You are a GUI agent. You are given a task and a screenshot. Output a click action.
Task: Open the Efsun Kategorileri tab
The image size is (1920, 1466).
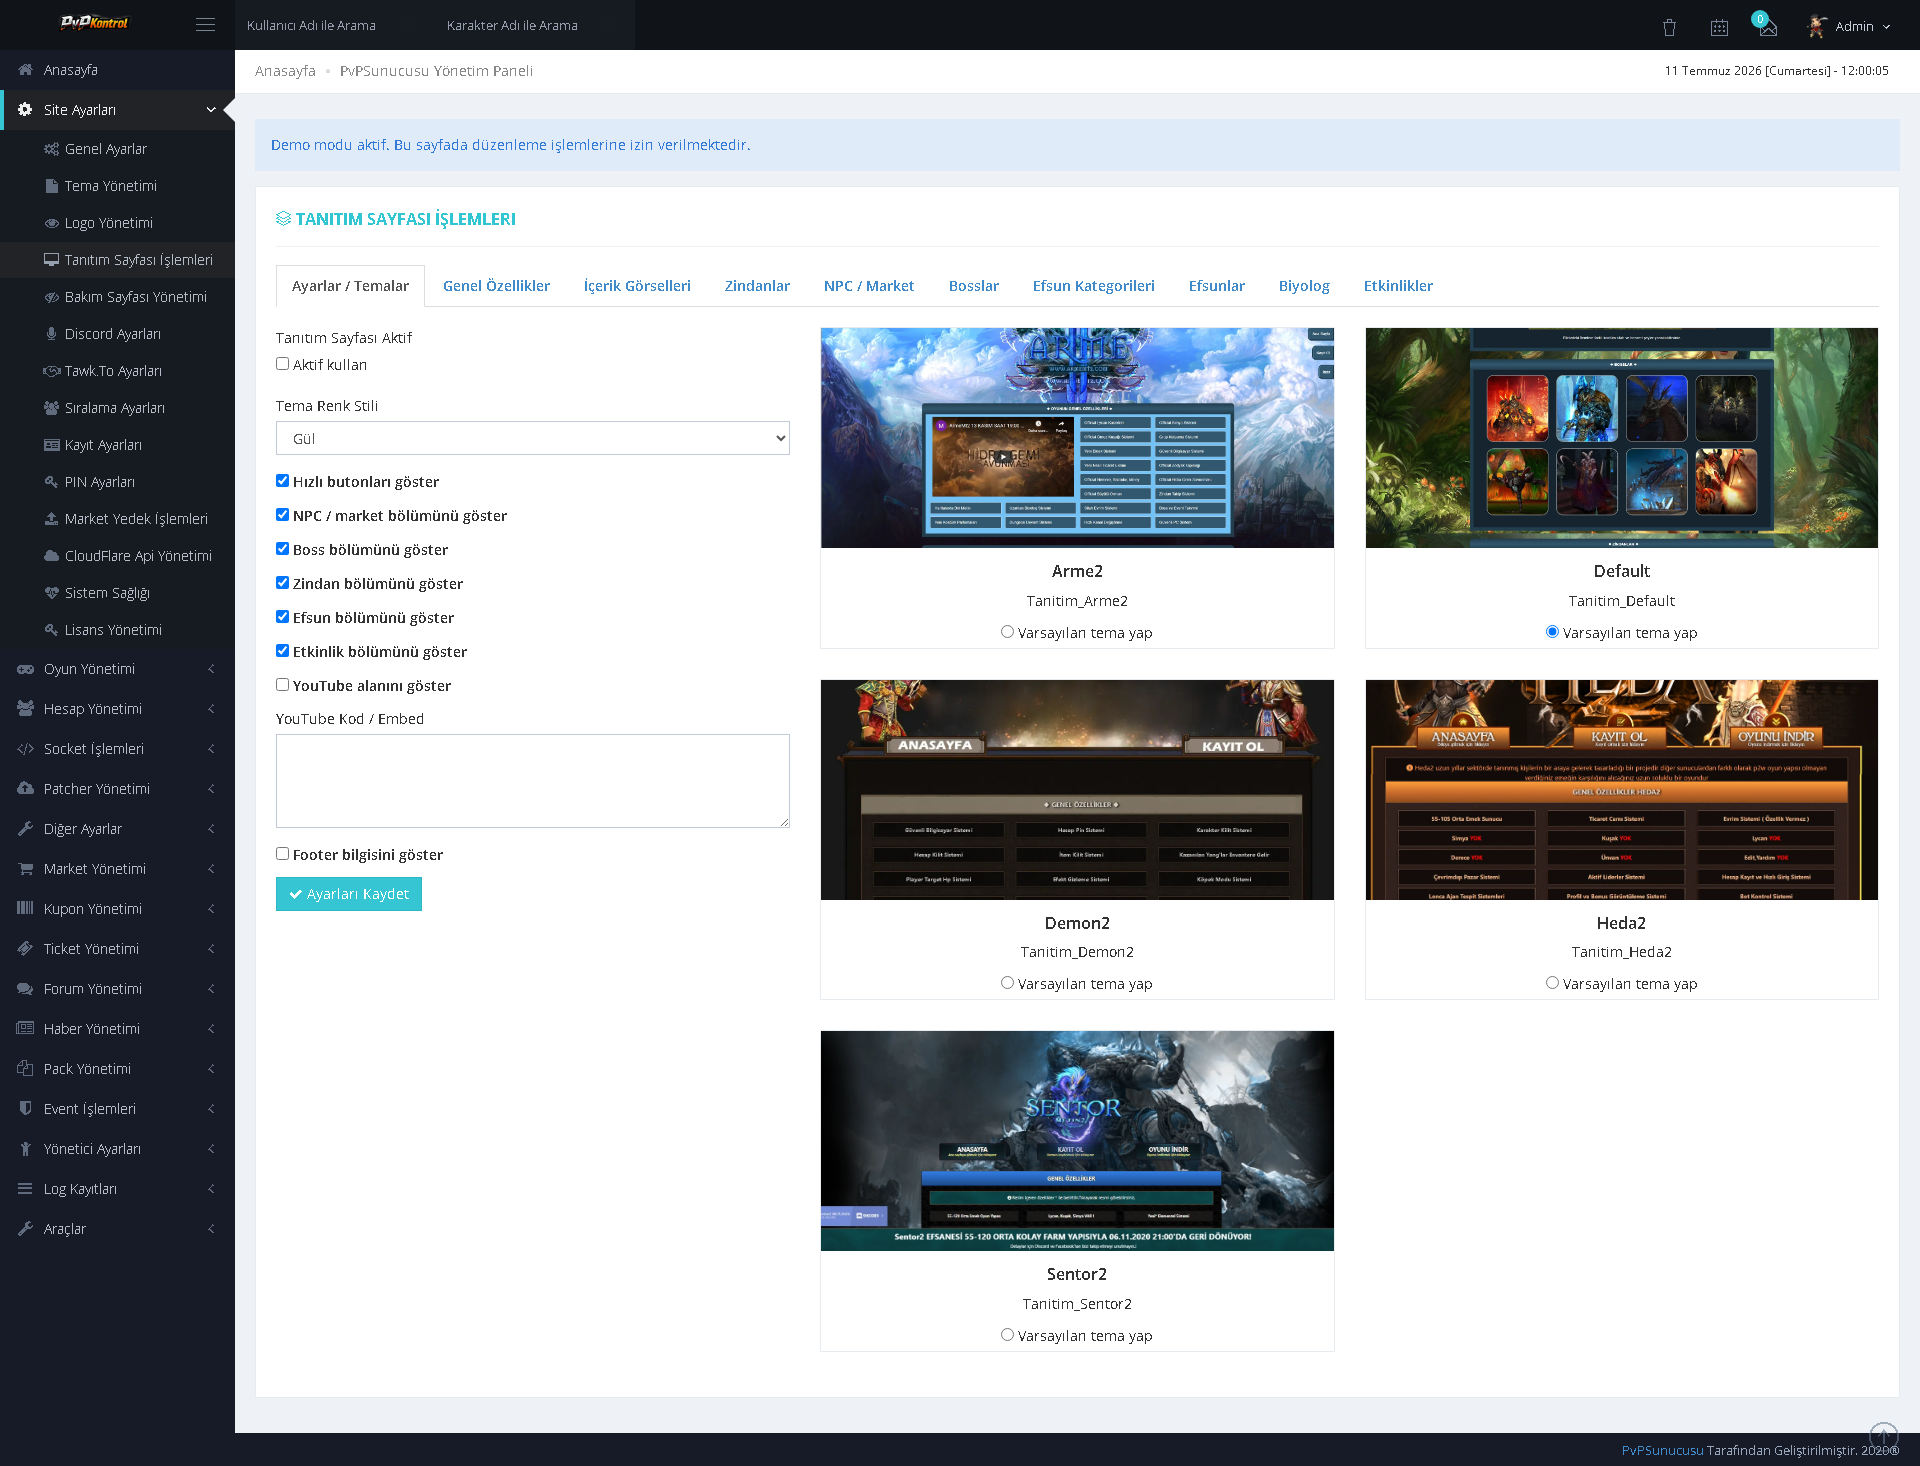[x=1093, y=286]
